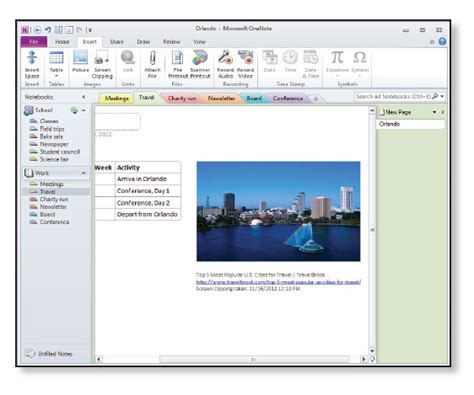The height and width of the screenshot is (395, 474).
Task: Open the Charity run section tab
Action: pyautogui.click(x=182, y=98)
